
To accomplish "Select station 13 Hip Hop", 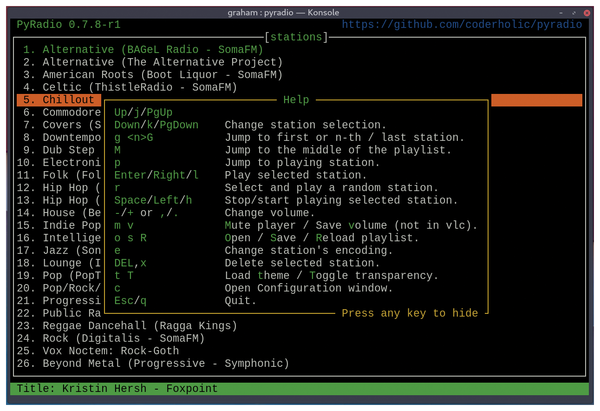I will point(59,201).
